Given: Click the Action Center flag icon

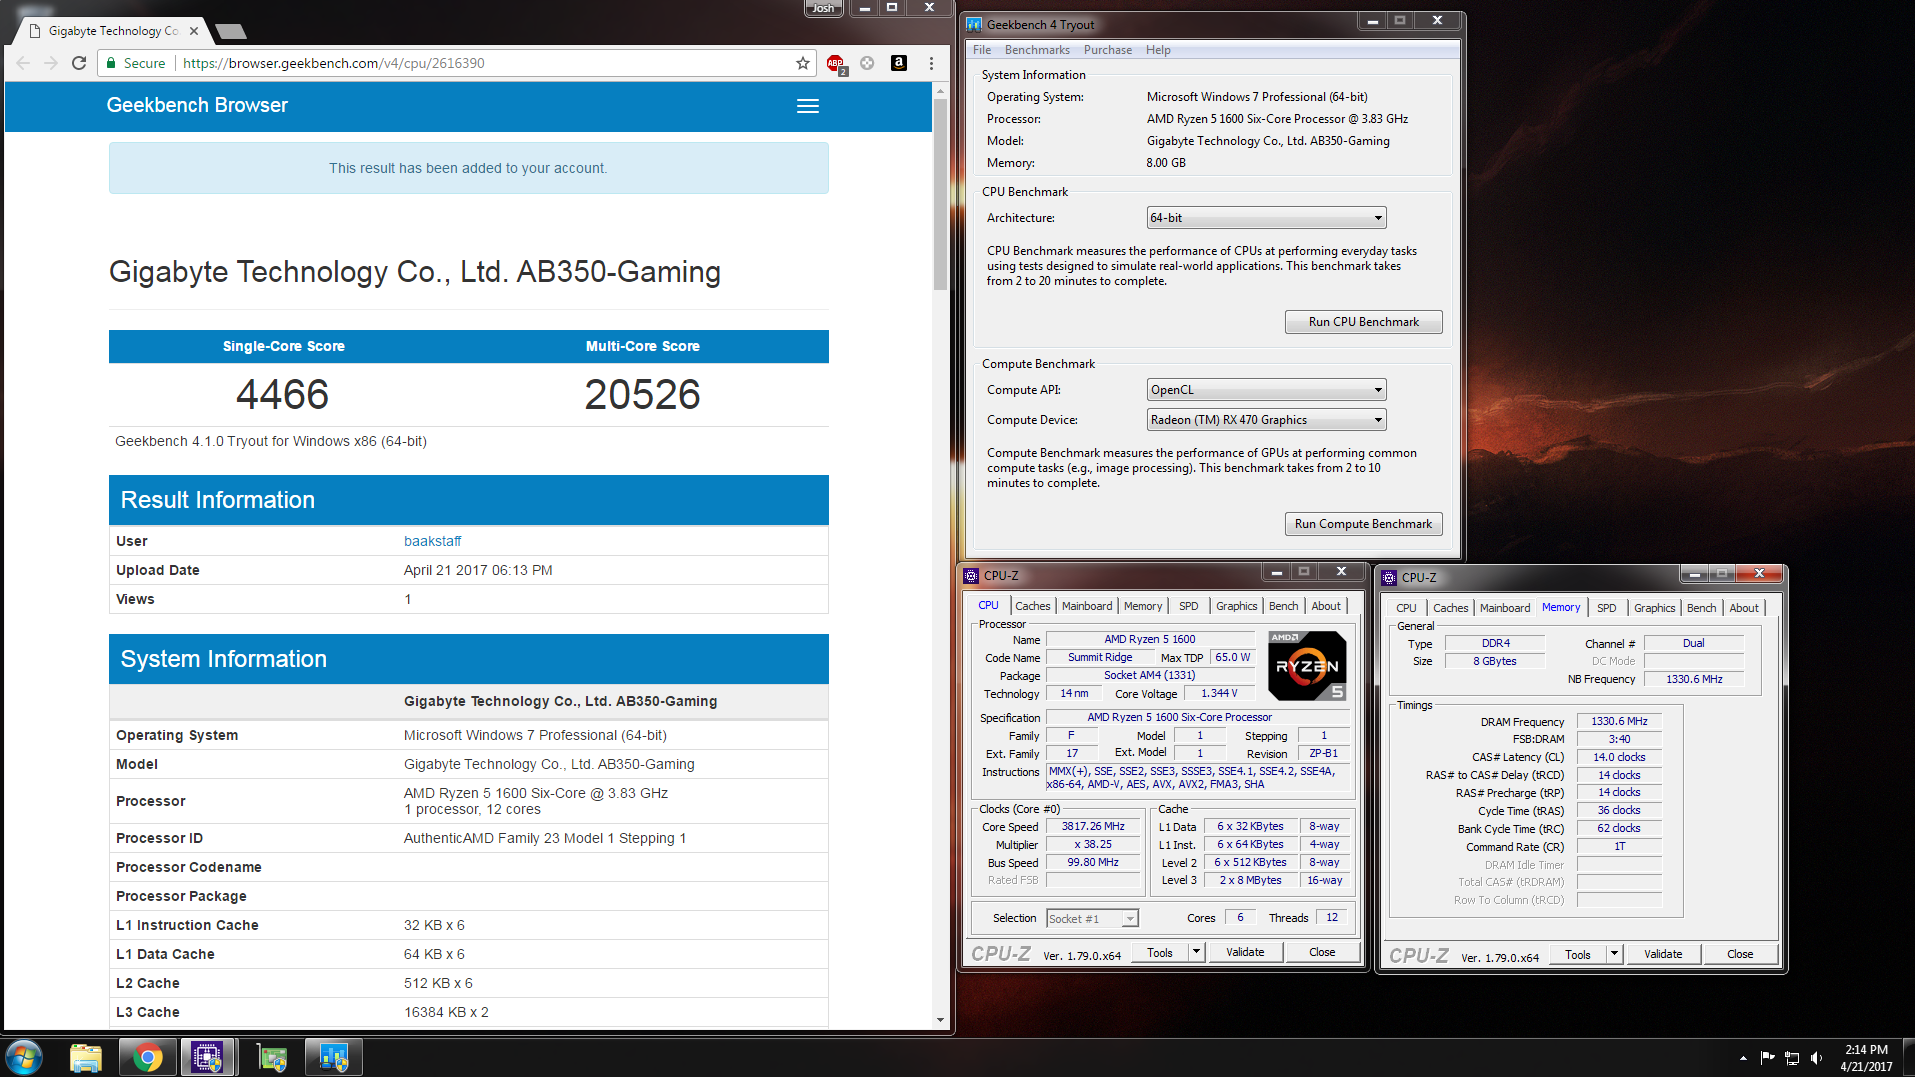Looking at the screenshot, I should point(1767,1058).
